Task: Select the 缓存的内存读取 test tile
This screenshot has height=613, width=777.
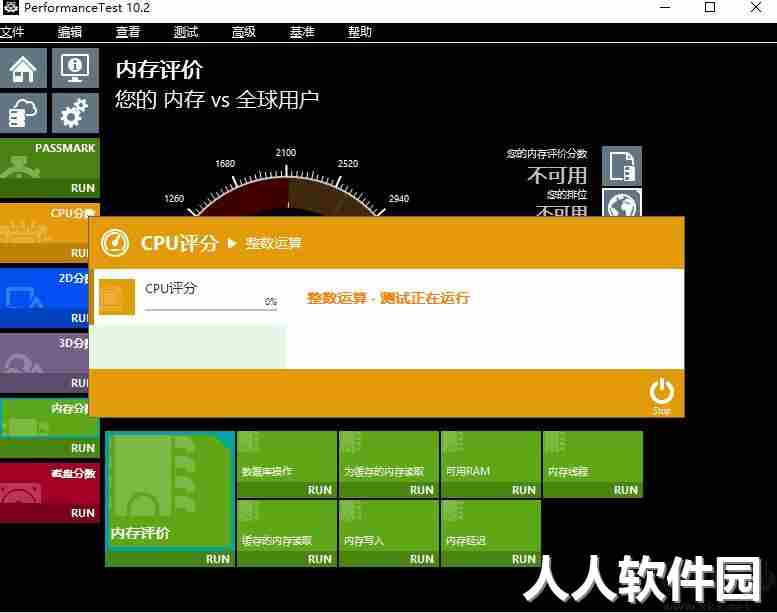Action: click(x=287, y=526)
